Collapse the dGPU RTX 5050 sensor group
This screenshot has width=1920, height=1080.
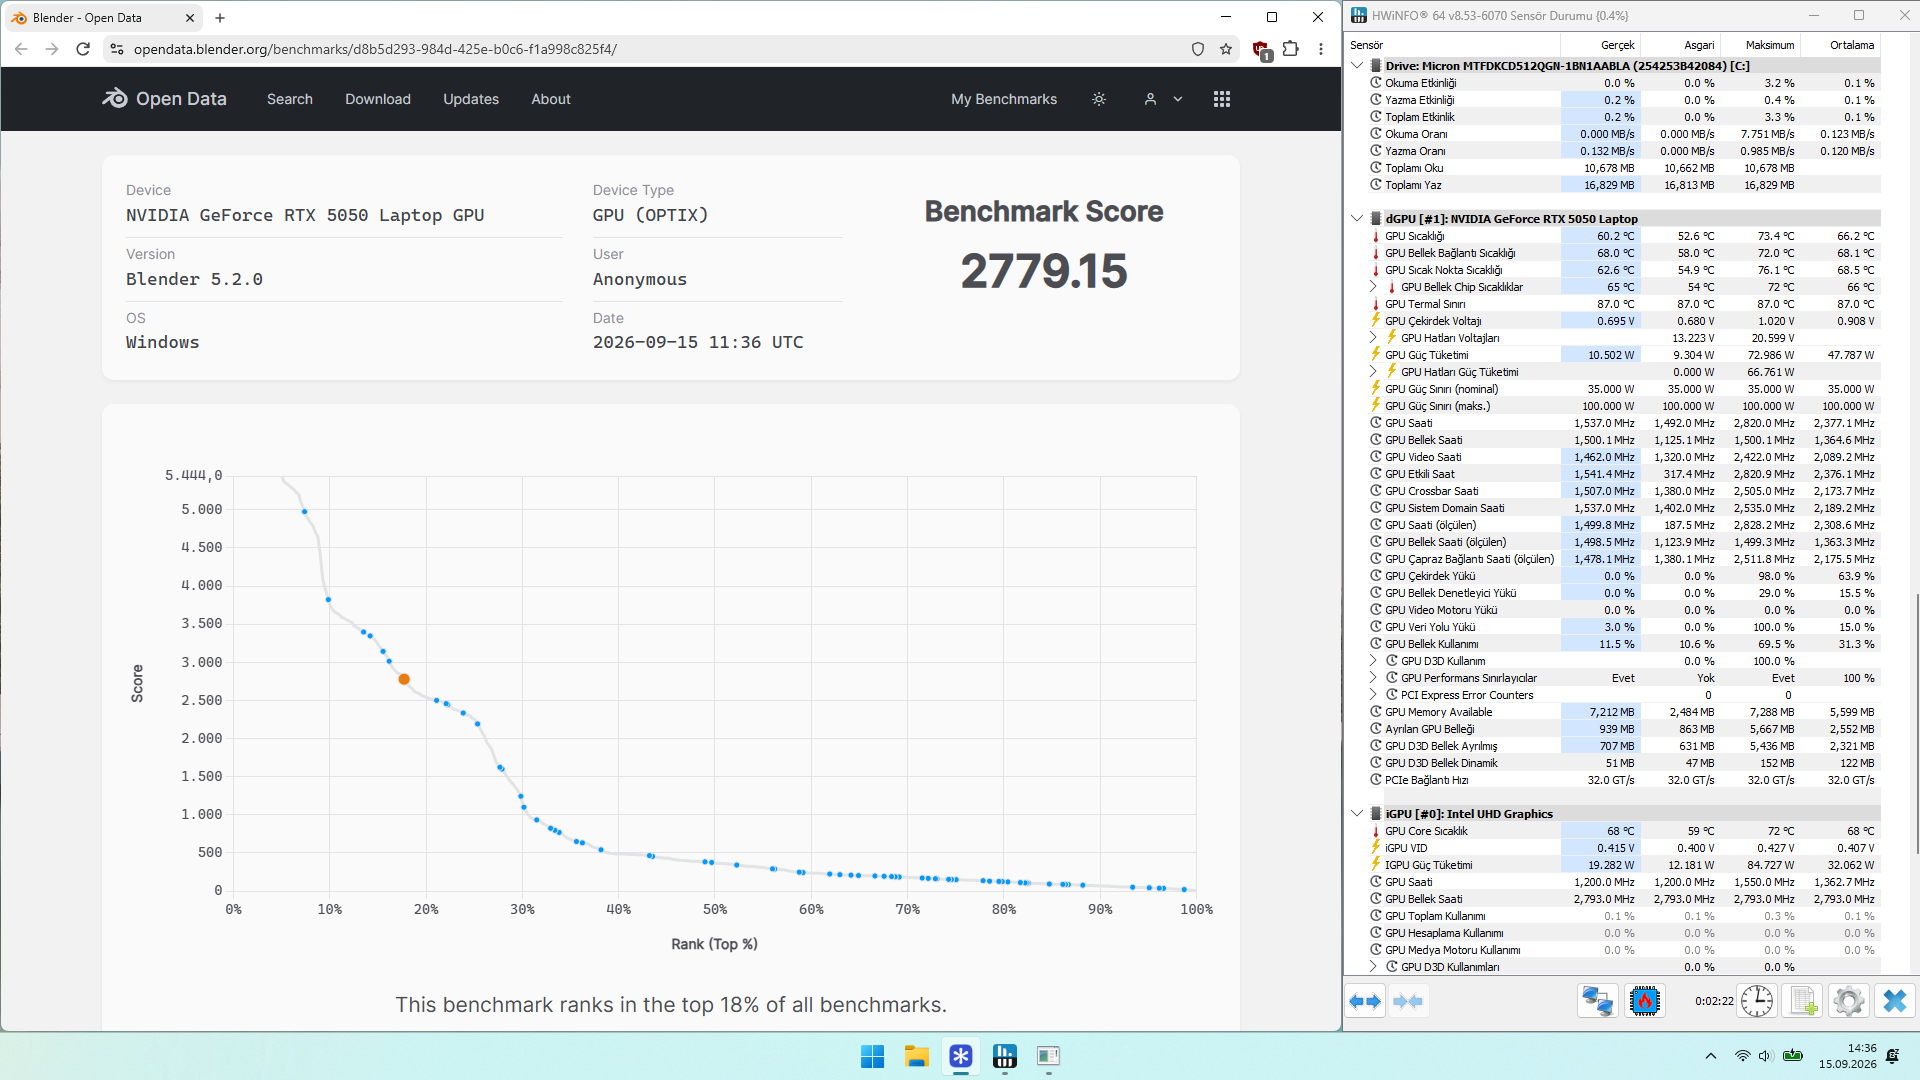click(x=1357, y=219)
